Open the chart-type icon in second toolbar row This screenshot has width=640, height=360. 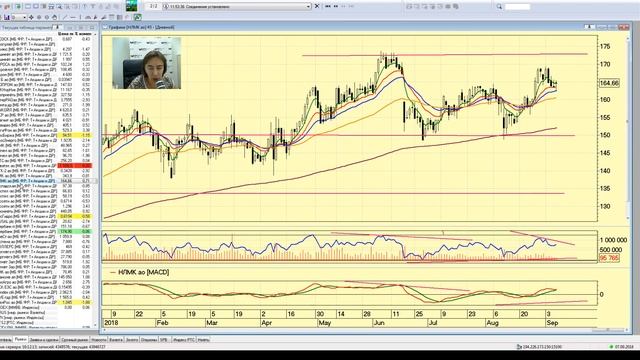pyautogui.click(x=7, y=18)
